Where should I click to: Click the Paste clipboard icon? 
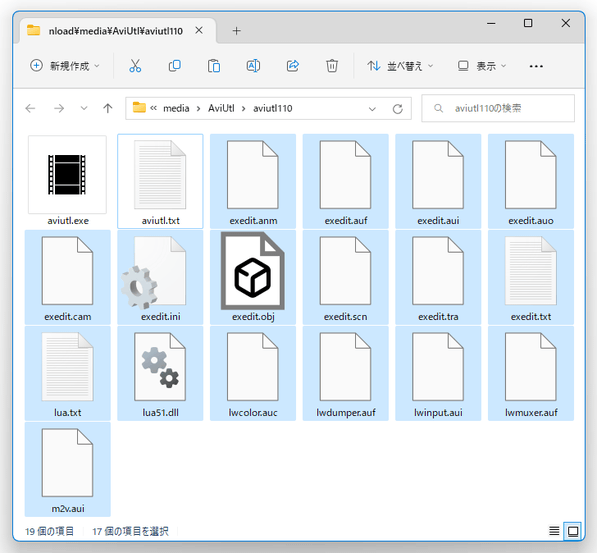[x=214, y=66]
